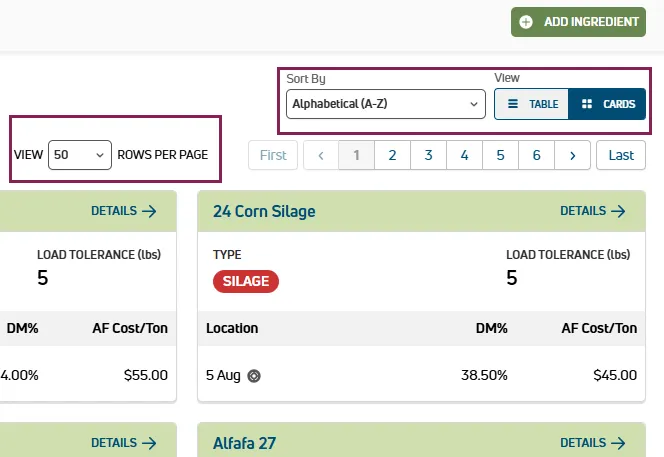Viewport: 664px width, 457px height.
Task: Go to page 2
Action: pos(393,155)
